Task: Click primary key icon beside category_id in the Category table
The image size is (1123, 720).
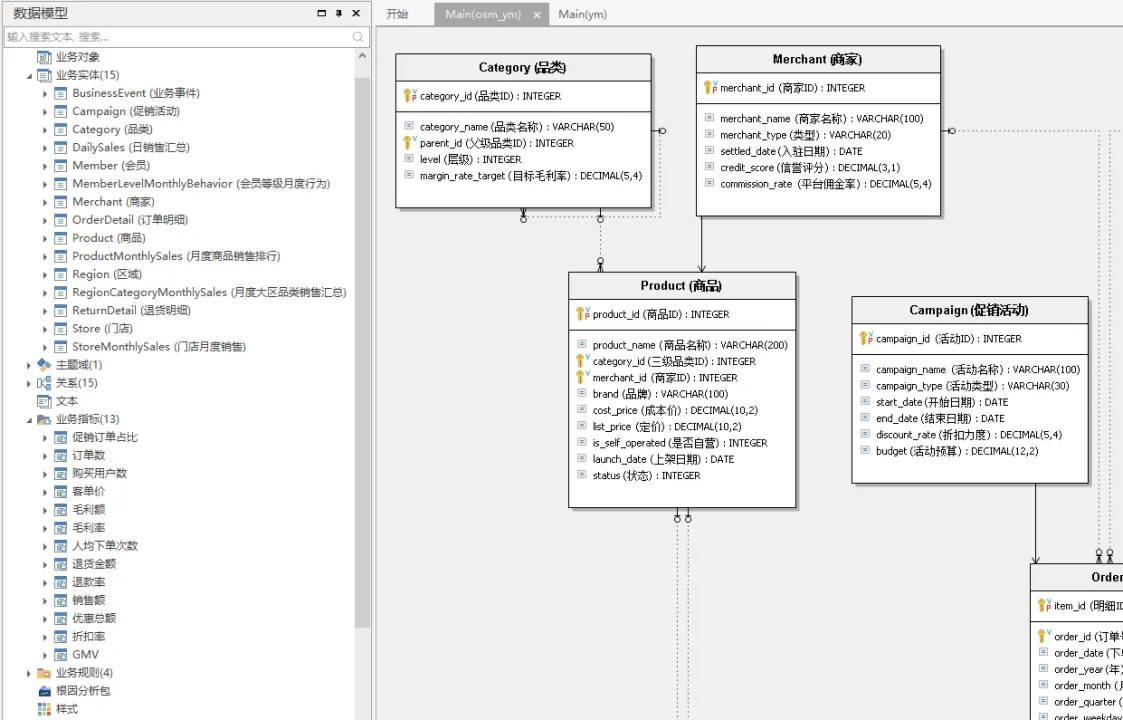Action: (x=410, y=96)
